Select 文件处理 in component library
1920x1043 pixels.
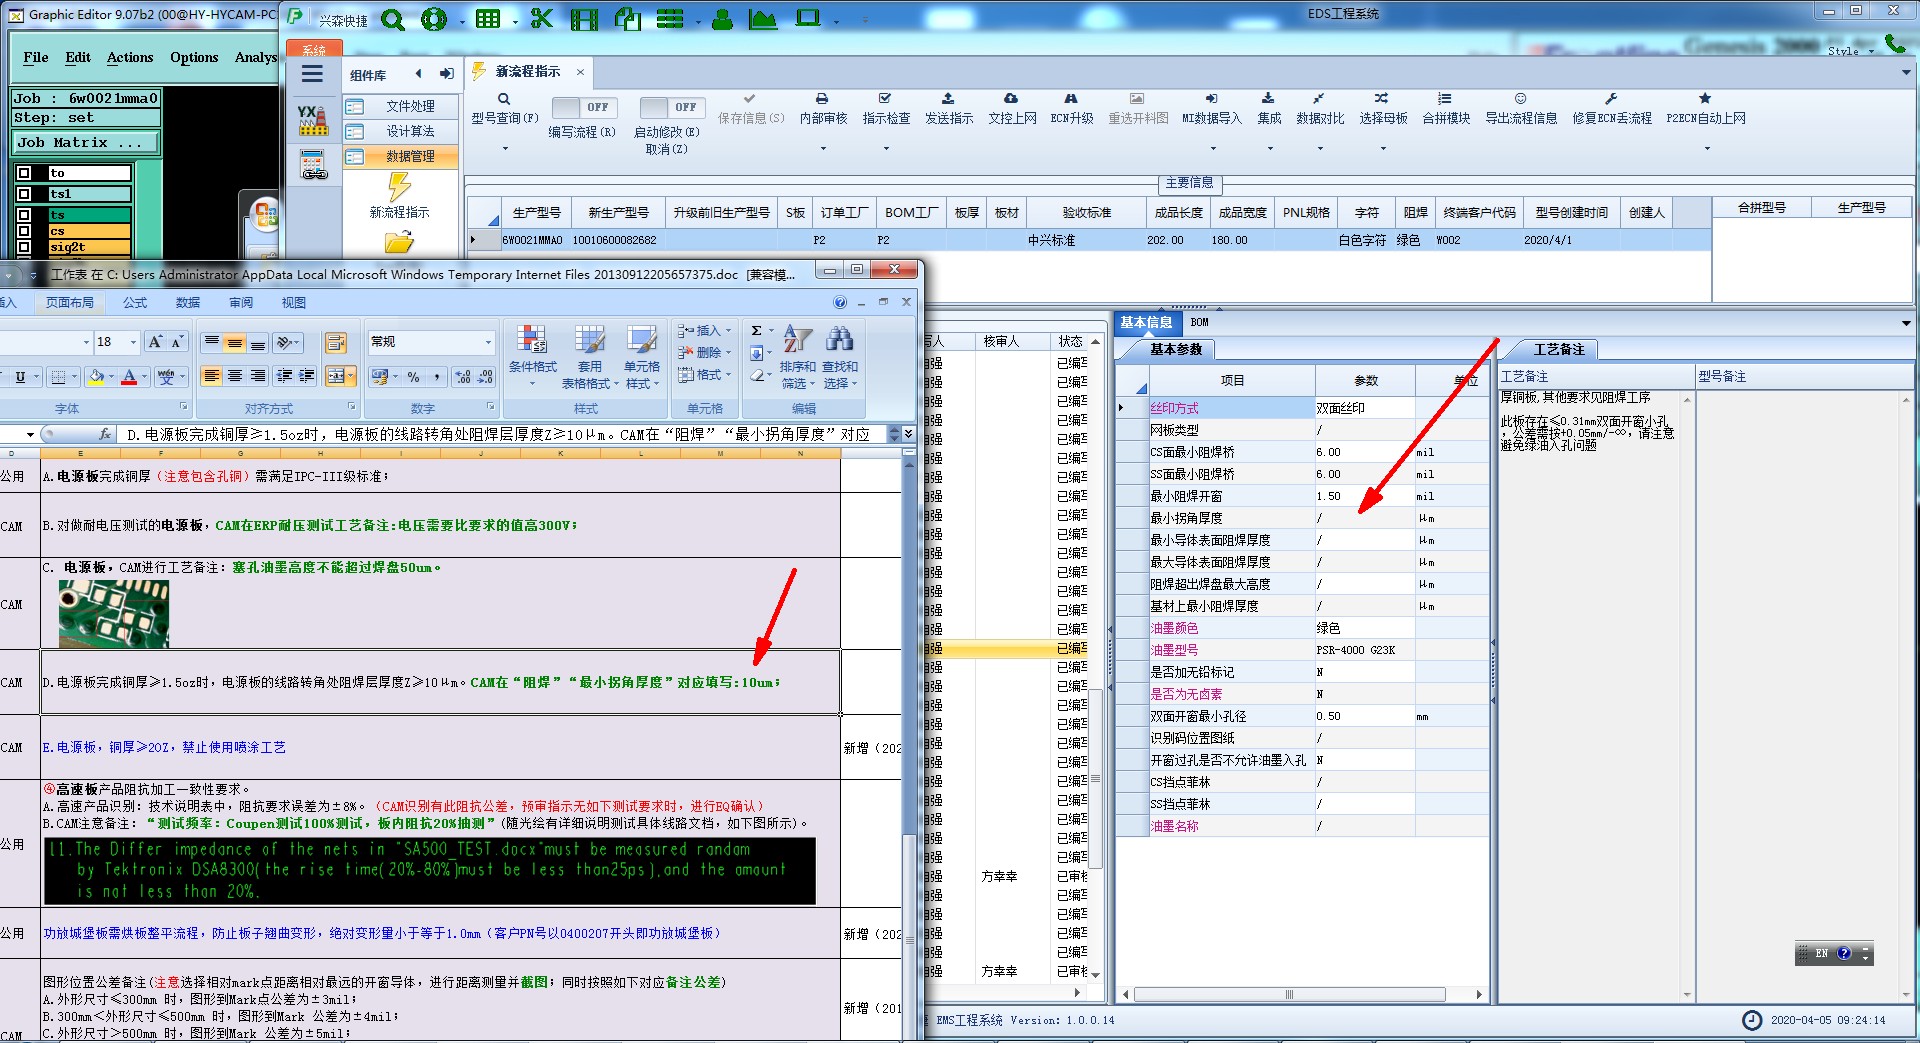tap(401, 106)
